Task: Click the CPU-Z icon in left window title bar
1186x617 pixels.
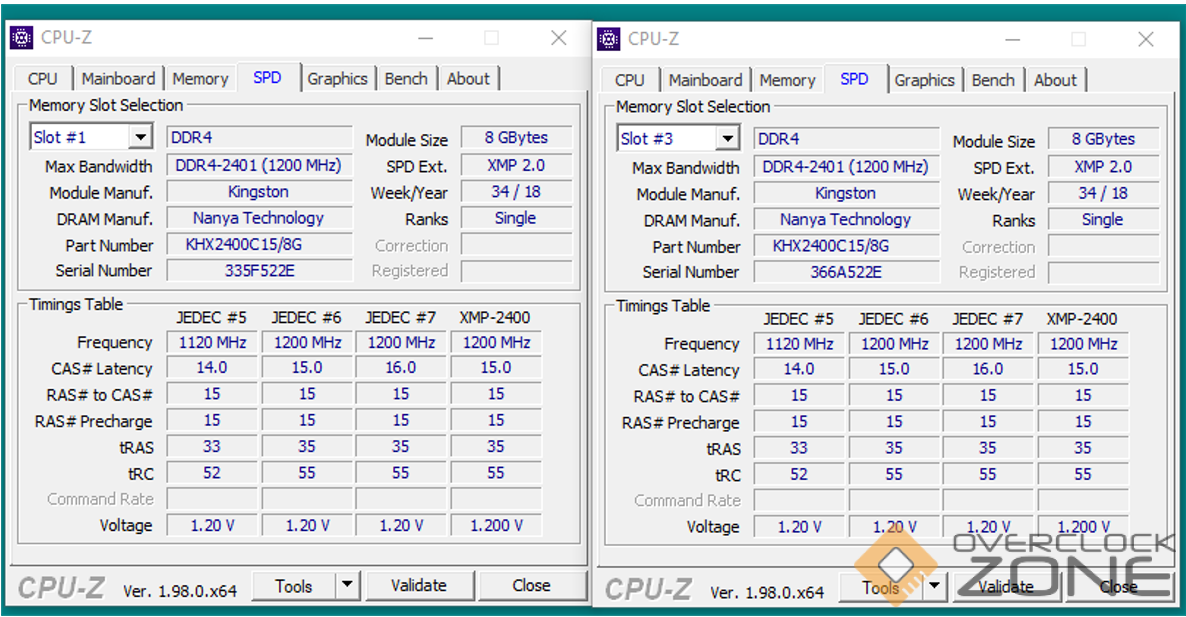Action: click(21, 38)
